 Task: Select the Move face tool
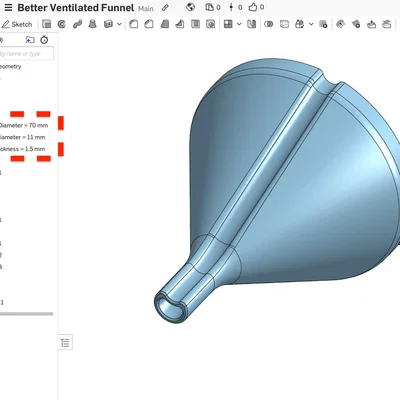tap(371, 24)
